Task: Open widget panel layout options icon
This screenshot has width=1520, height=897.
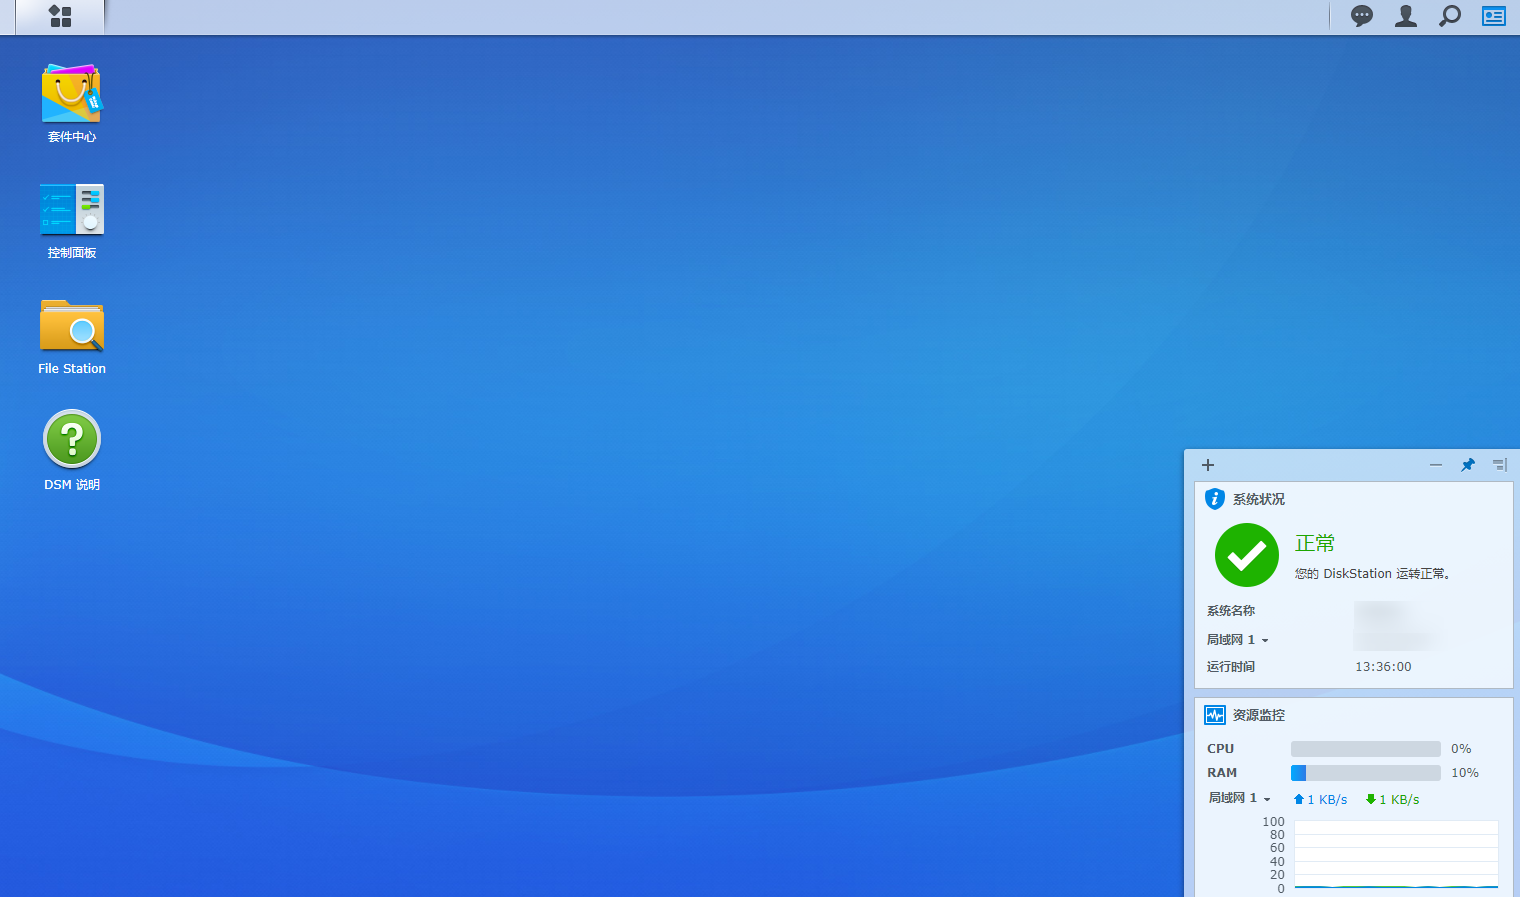Action: pyautogui.click(x=1499, y=465)
